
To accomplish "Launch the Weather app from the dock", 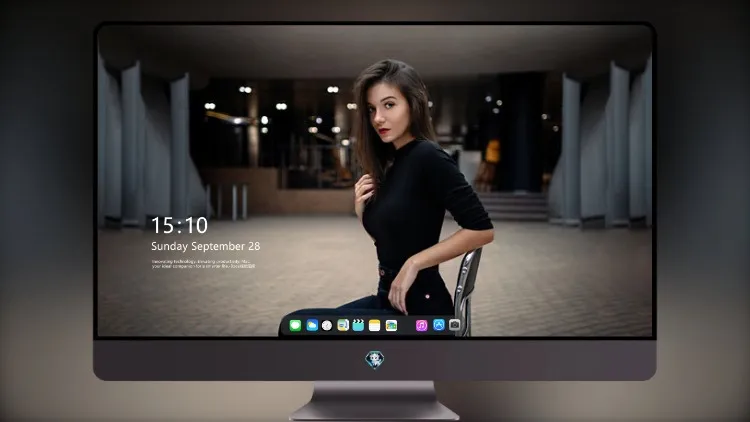I will [312, 326].
